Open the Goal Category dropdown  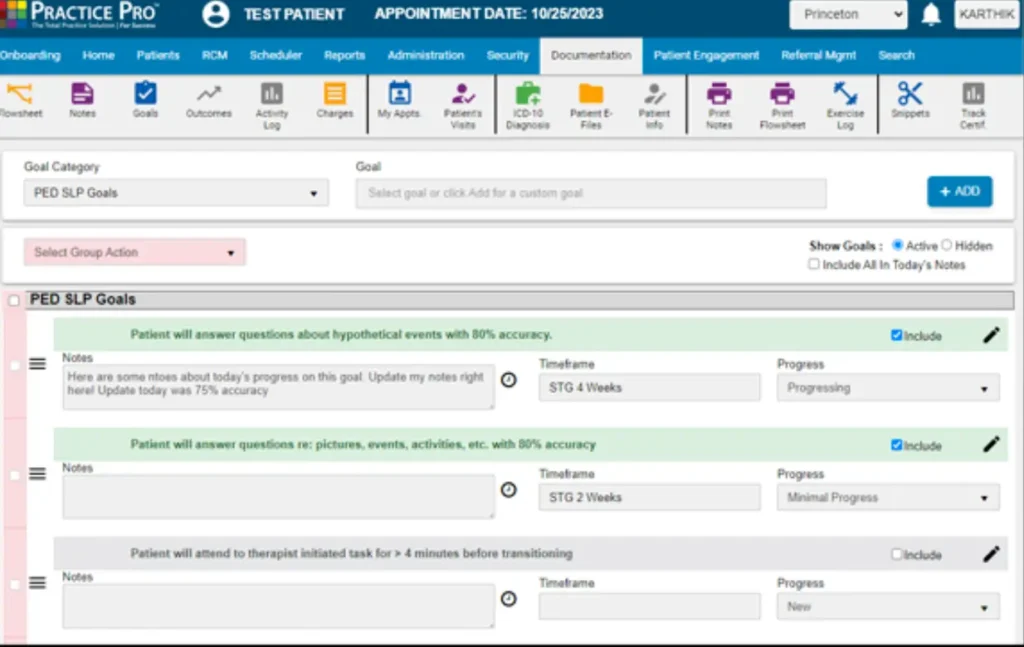(x=175, y=192)
